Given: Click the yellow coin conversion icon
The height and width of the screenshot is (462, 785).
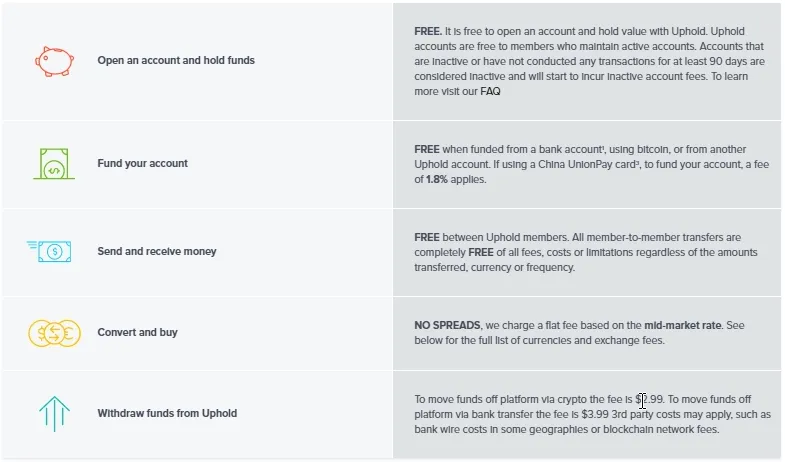Looking at the screenshot, I should (54, 332).
